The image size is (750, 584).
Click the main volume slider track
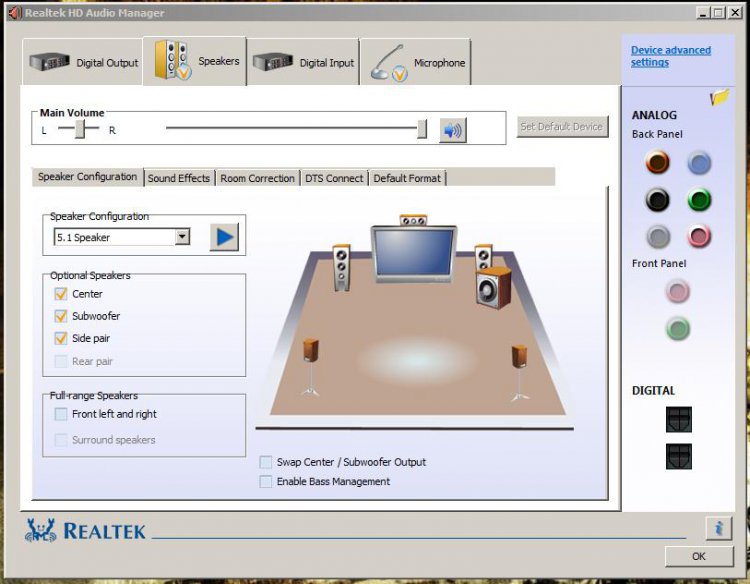pos(292,128)
